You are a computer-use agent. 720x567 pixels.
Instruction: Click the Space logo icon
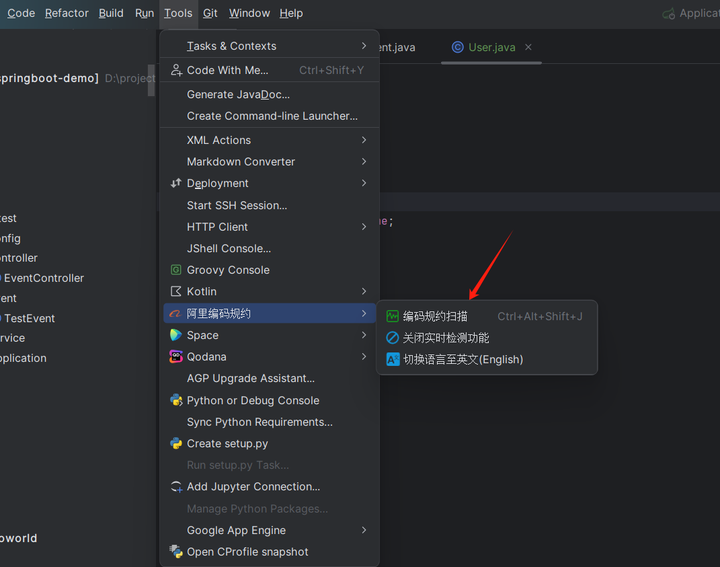pyautogui.click(x=176, y=335)
